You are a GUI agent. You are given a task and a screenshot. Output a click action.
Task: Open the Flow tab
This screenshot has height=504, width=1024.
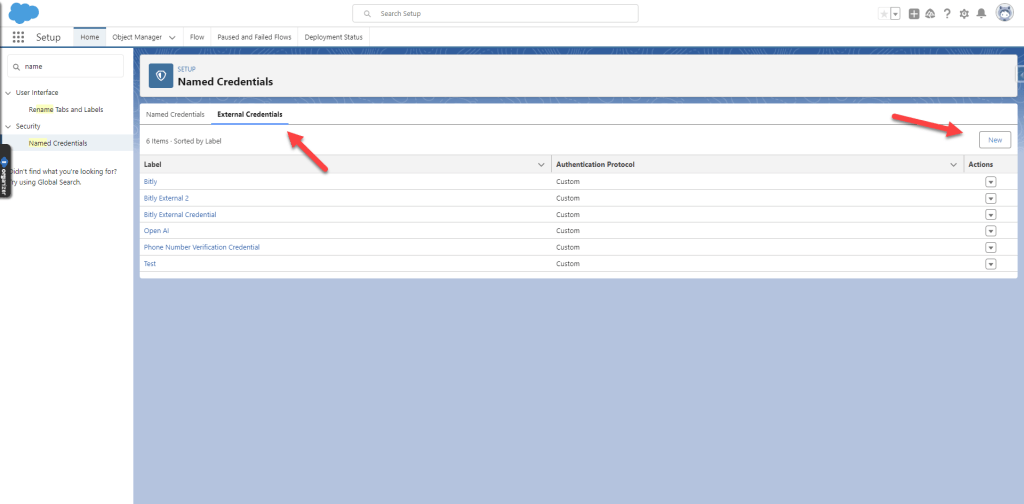tap(197, 37)
